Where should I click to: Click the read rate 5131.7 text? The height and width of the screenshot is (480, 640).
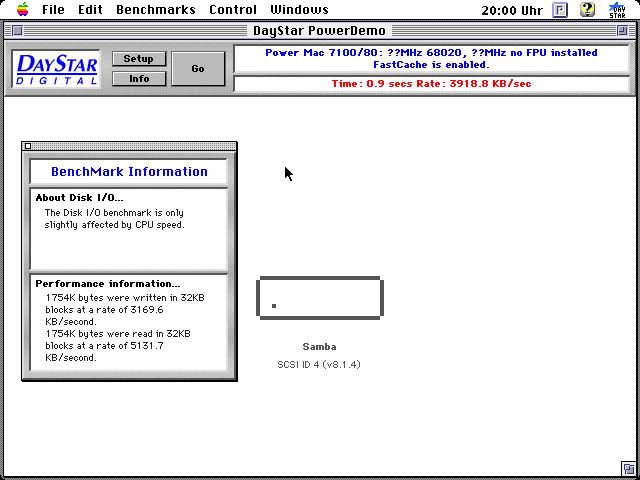tap(146, 346)
